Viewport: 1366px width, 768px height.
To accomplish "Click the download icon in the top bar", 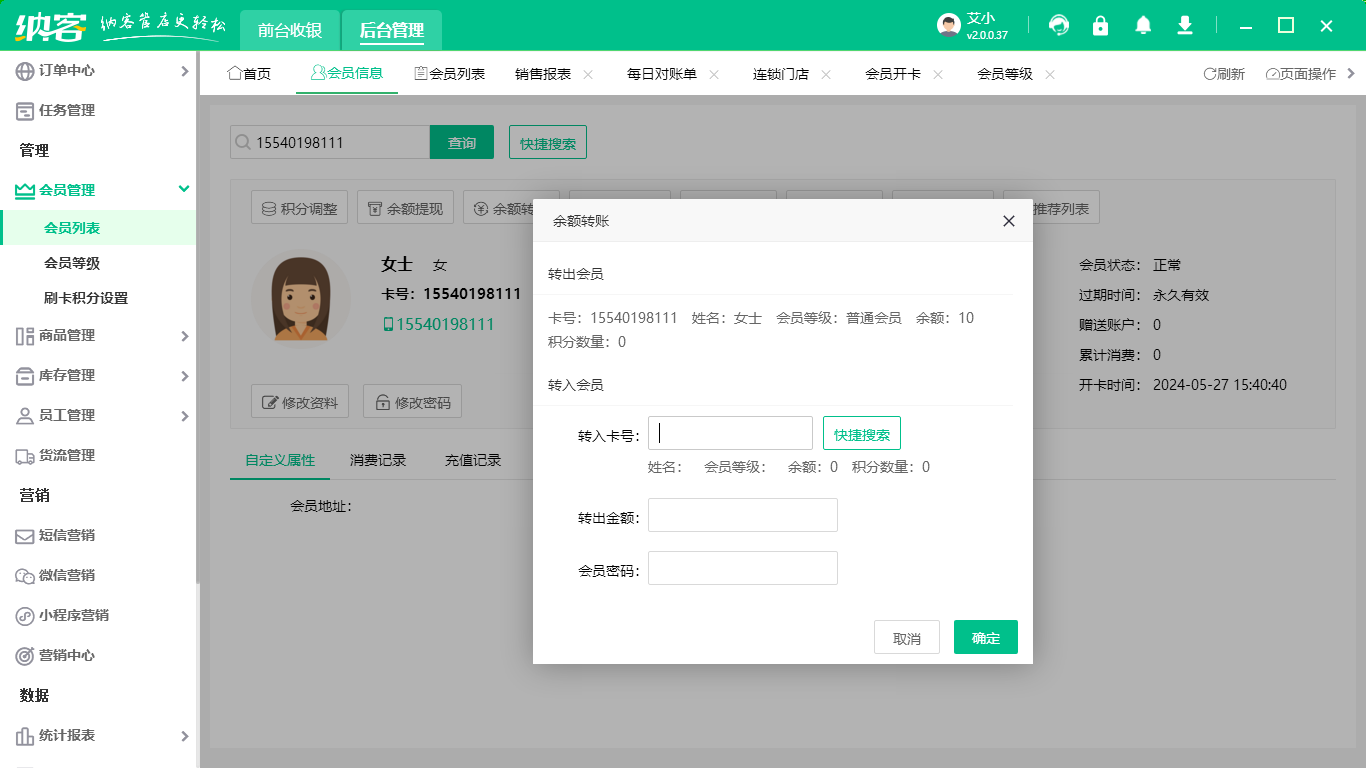I will click(x=1185, y=25).
